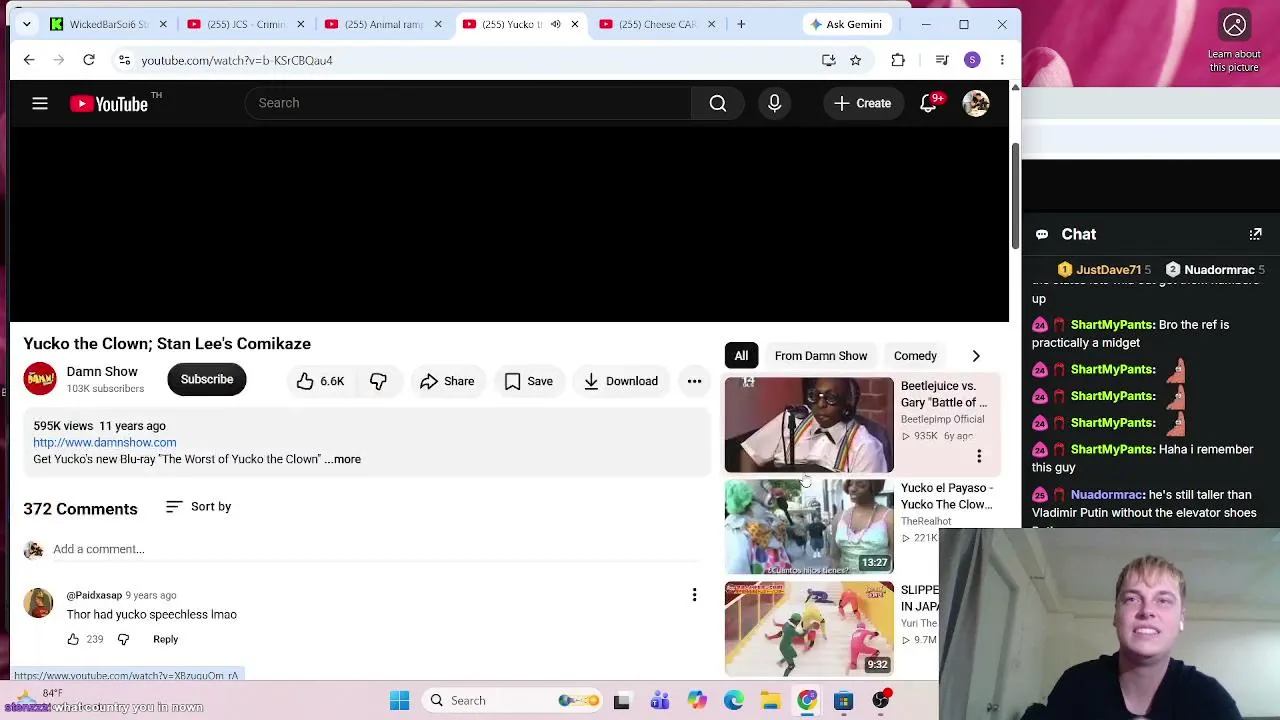The height and width of the screenshot is (720, 1280).
Task: Open the new tab plus button
Action: (741, 24)
